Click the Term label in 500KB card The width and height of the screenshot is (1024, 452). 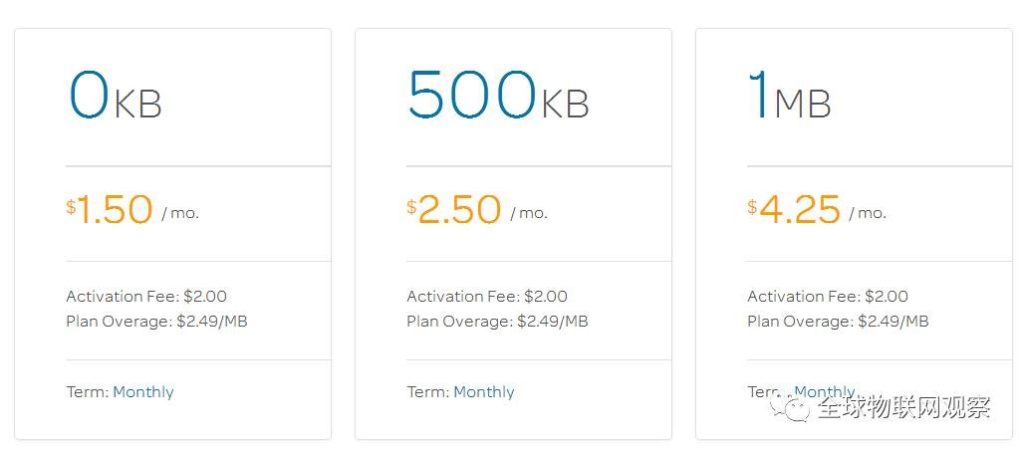pyautogui.click(x=428, y=392)
